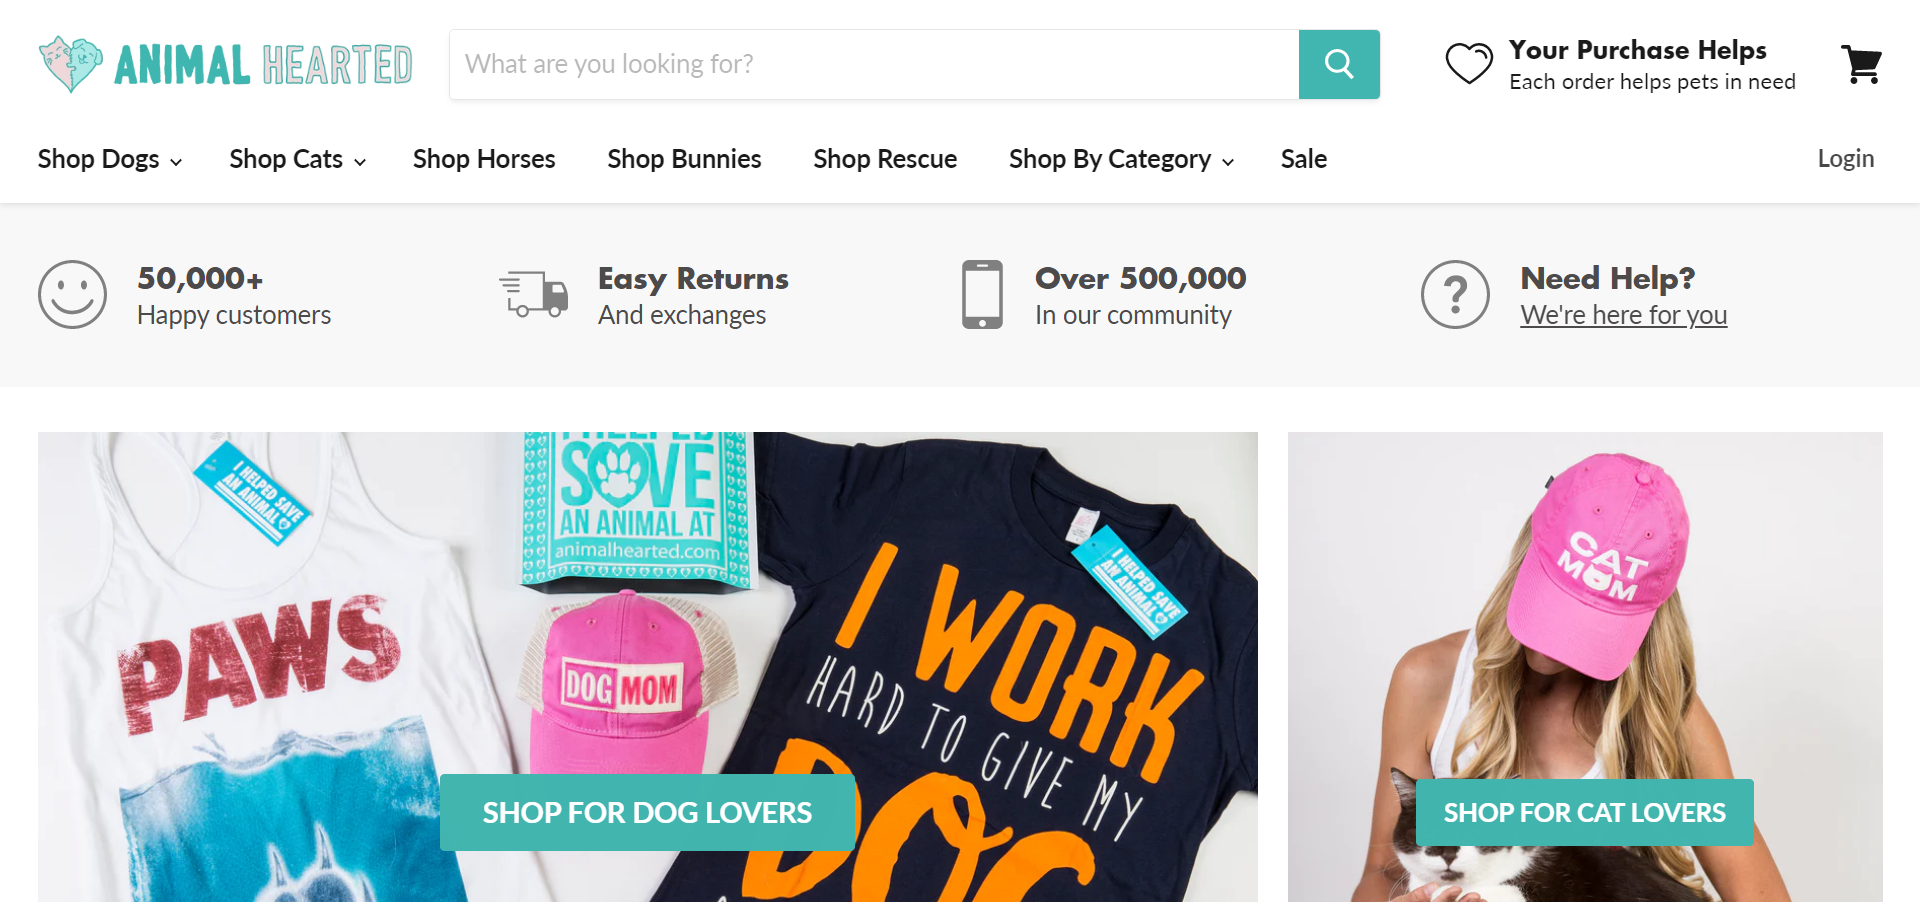Click the search magnifier icon
Screen dimensions: 1920x902
[1339, 64]
